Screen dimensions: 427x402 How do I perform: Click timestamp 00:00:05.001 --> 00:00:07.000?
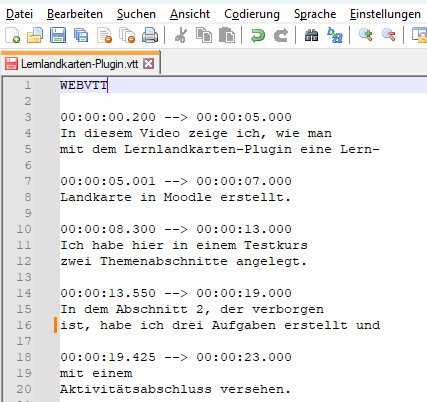pyautogui.click(x=176, y=181)
